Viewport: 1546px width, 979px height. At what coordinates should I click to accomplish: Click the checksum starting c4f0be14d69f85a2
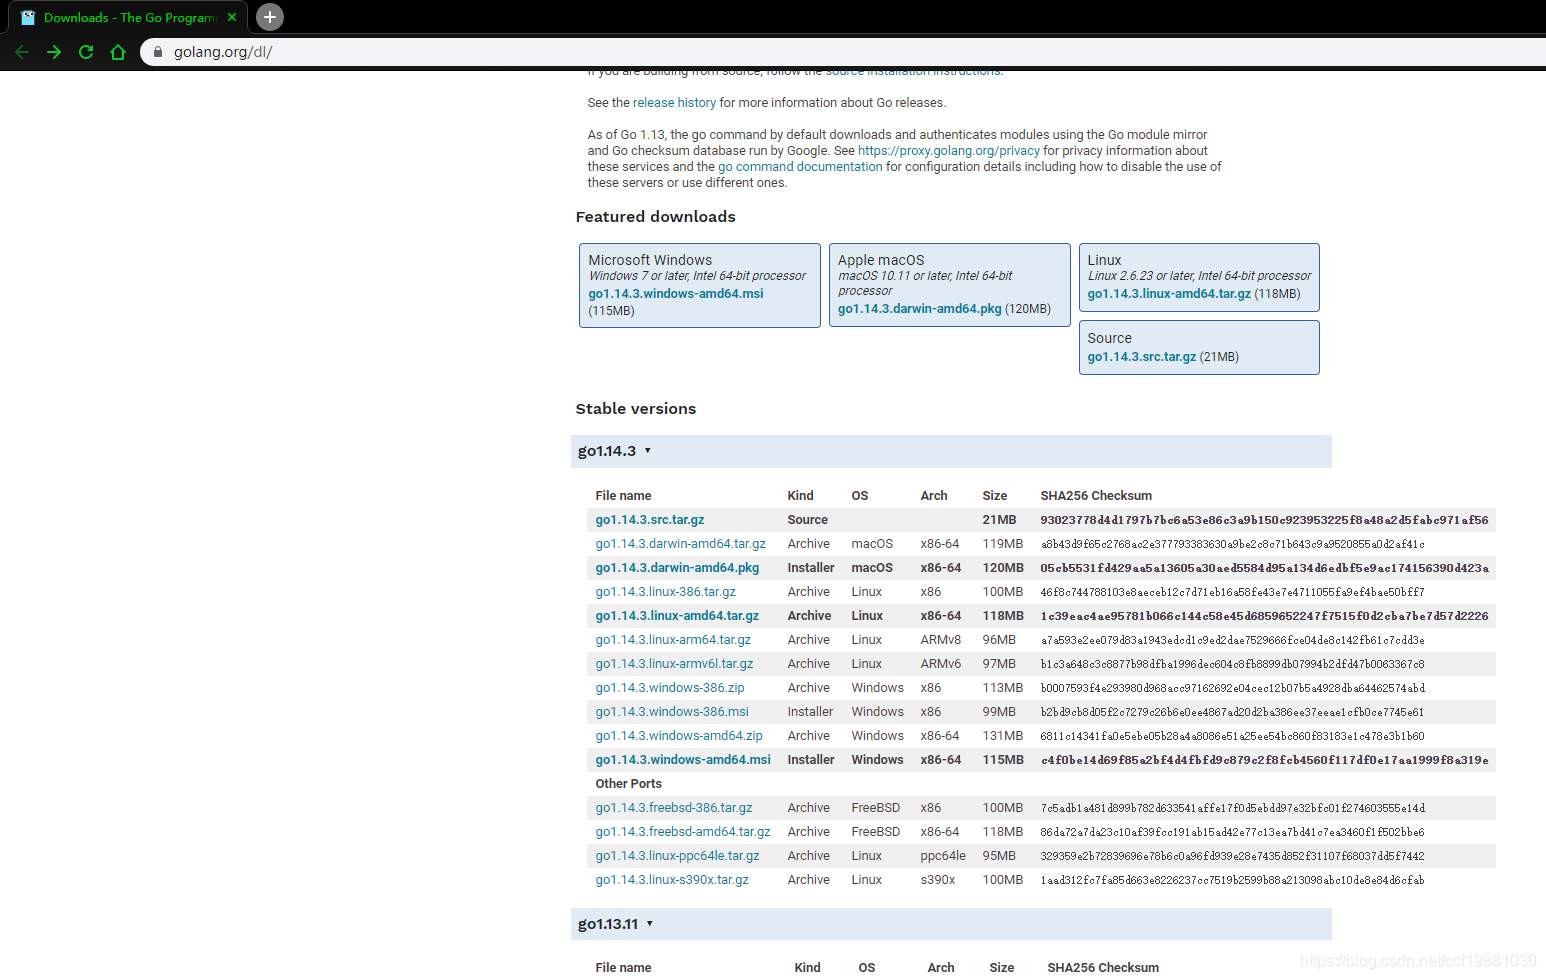pos(1264,760)
